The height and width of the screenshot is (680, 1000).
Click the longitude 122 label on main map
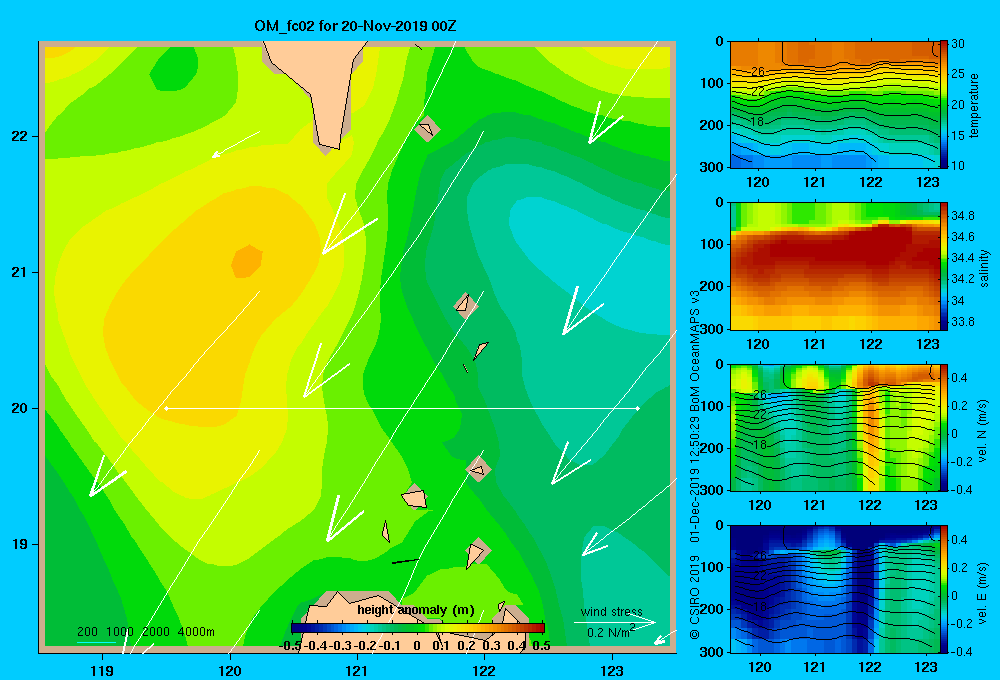tap(484, 670)
